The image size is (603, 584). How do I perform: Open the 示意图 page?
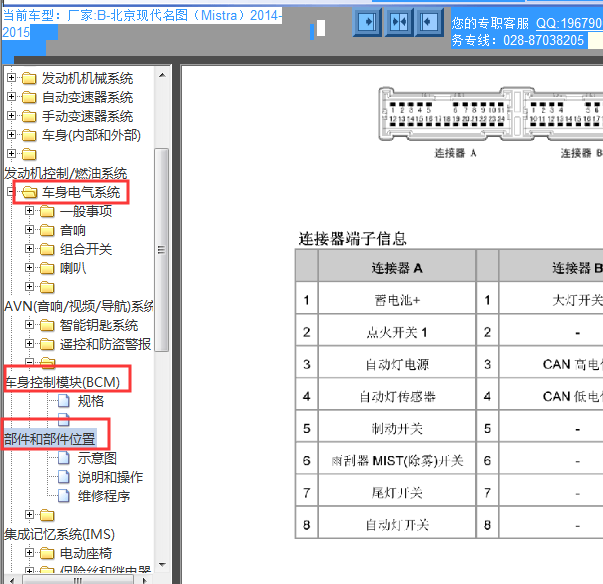(x=97, y=458)
